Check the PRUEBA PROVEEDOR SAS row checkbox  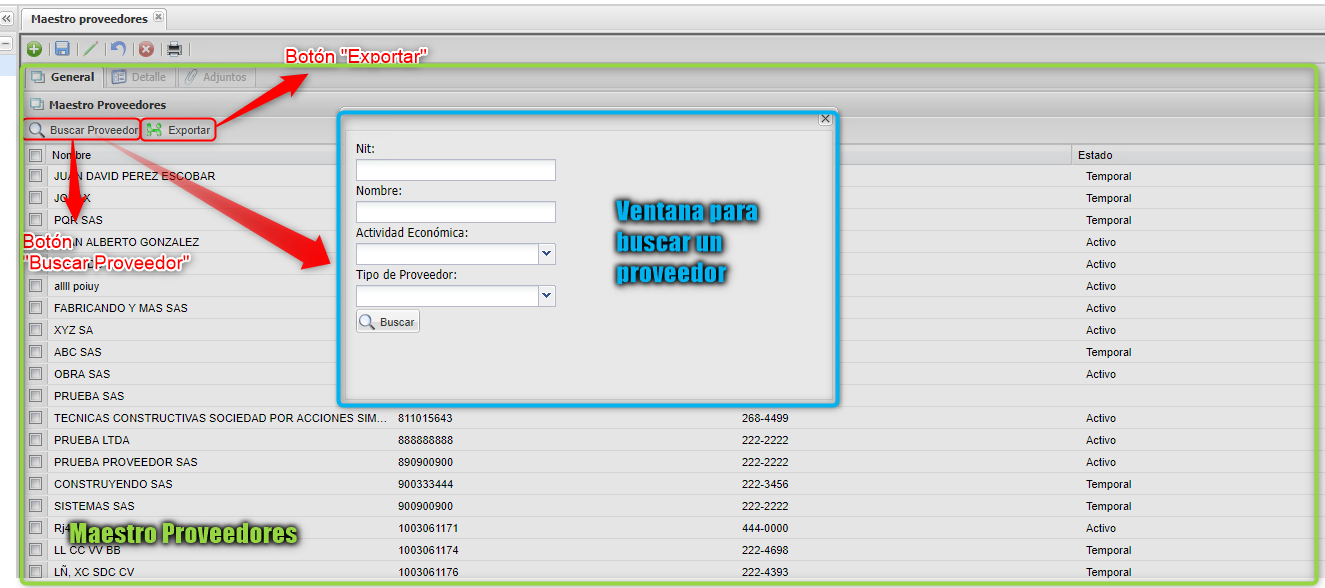tap(36, 462)
